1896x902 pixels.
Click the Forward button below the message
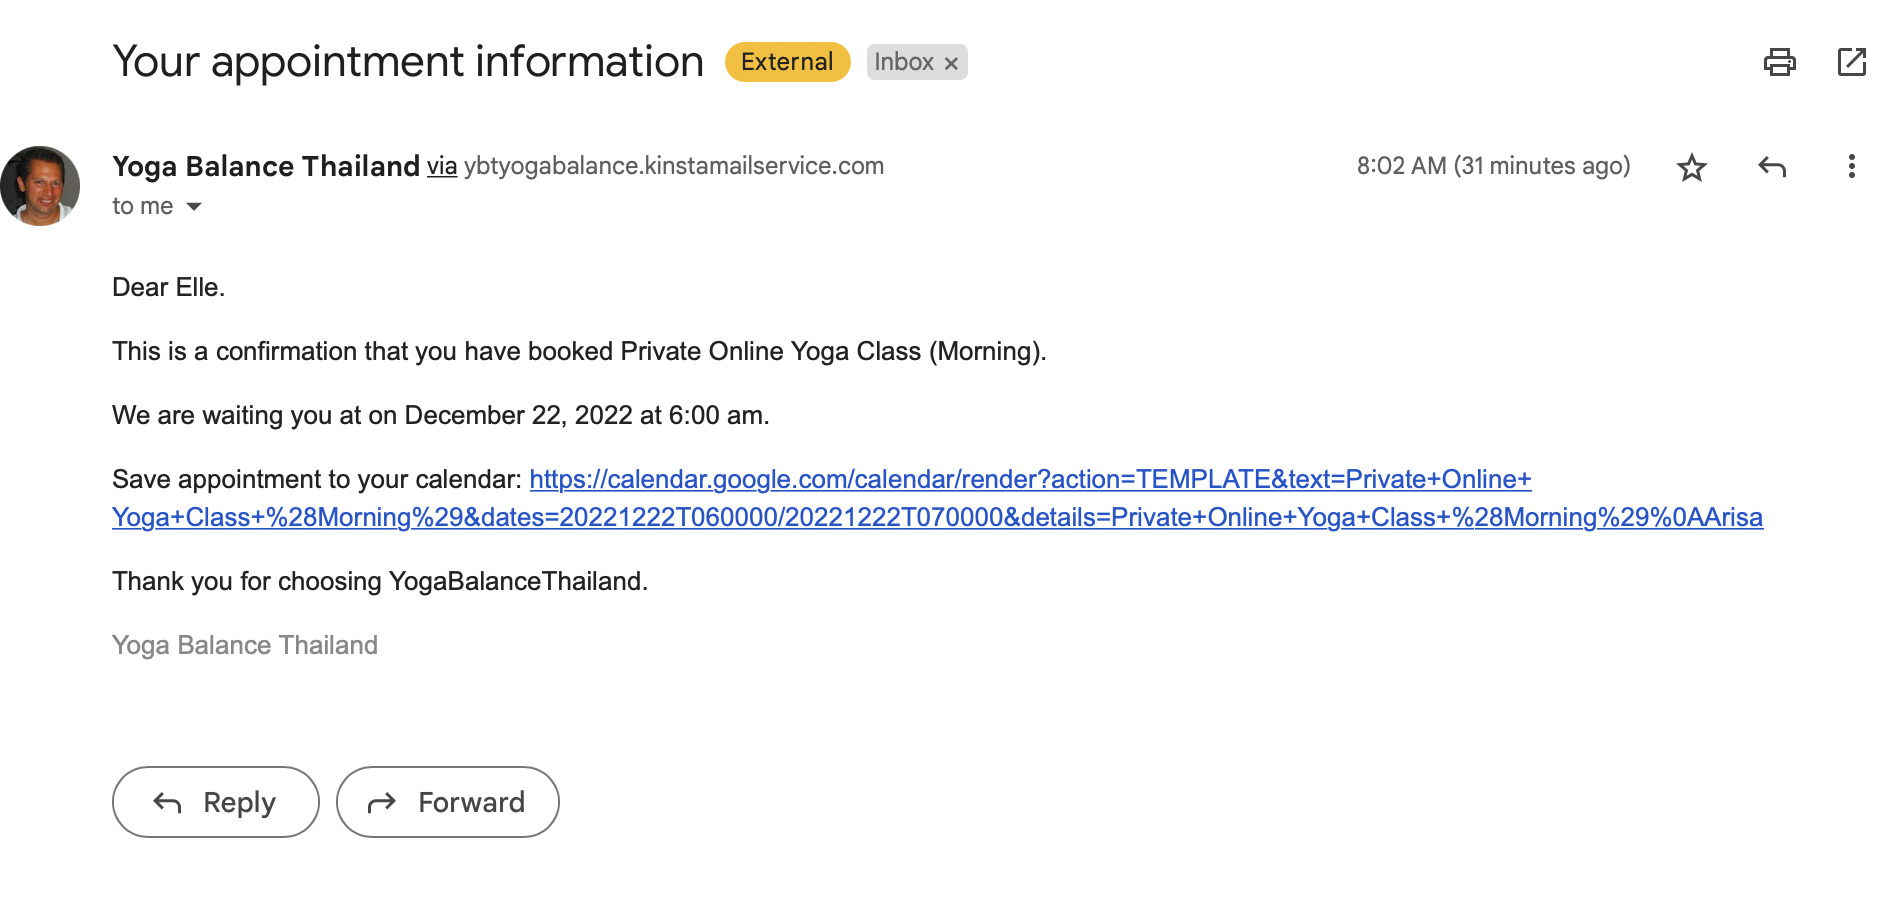coord(448,802)
